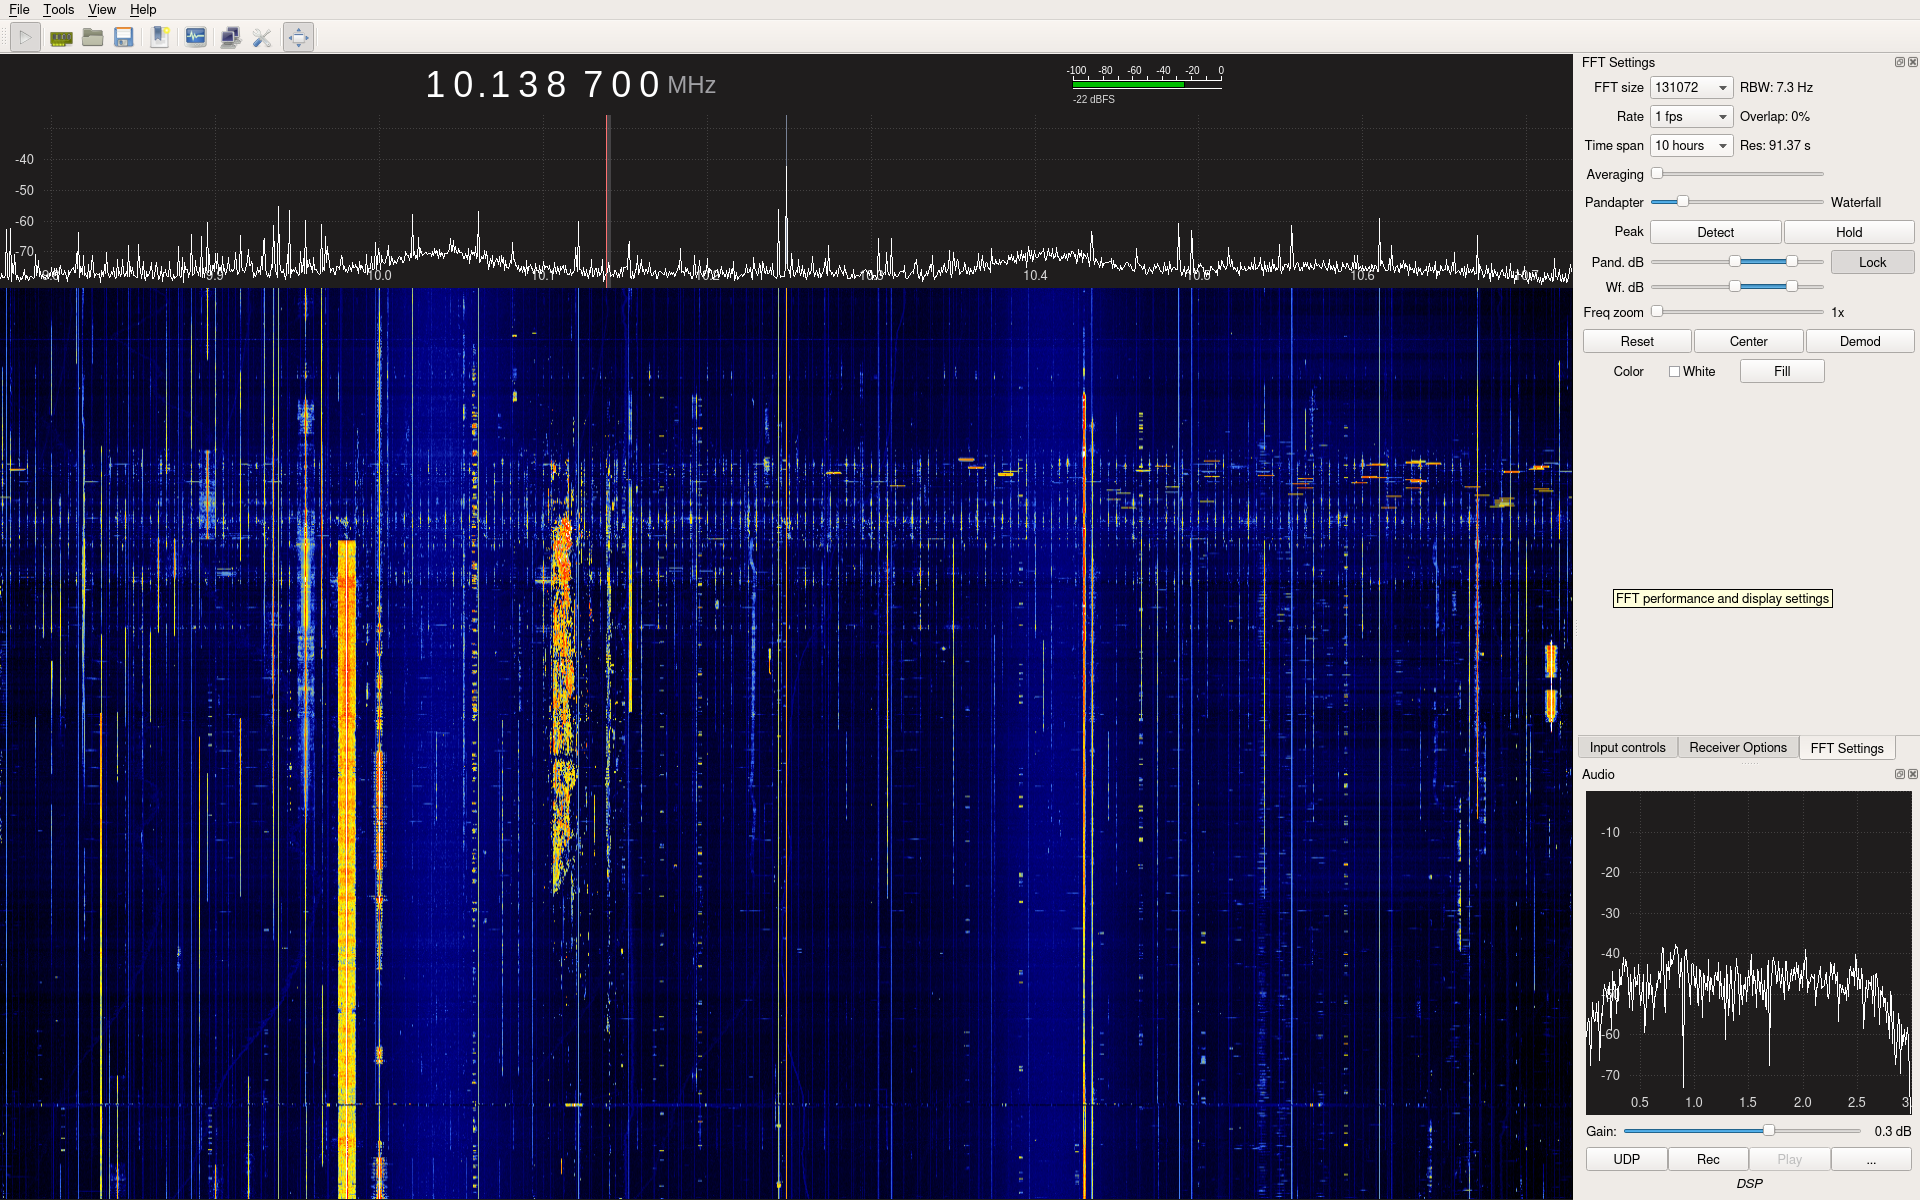Screen dimensions: 1920x1200
Task: Click the red tuning marker in pandapter
Action: click(607, 200)
